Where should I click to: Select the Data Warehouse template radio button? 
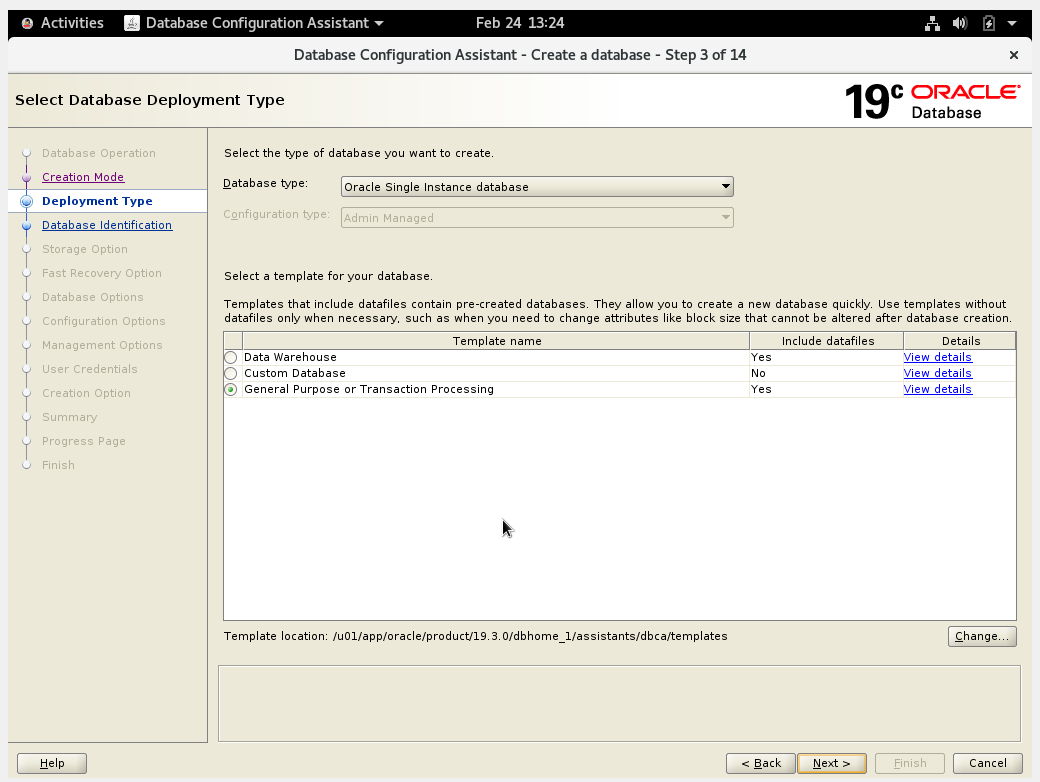click(x=231, y=358)
